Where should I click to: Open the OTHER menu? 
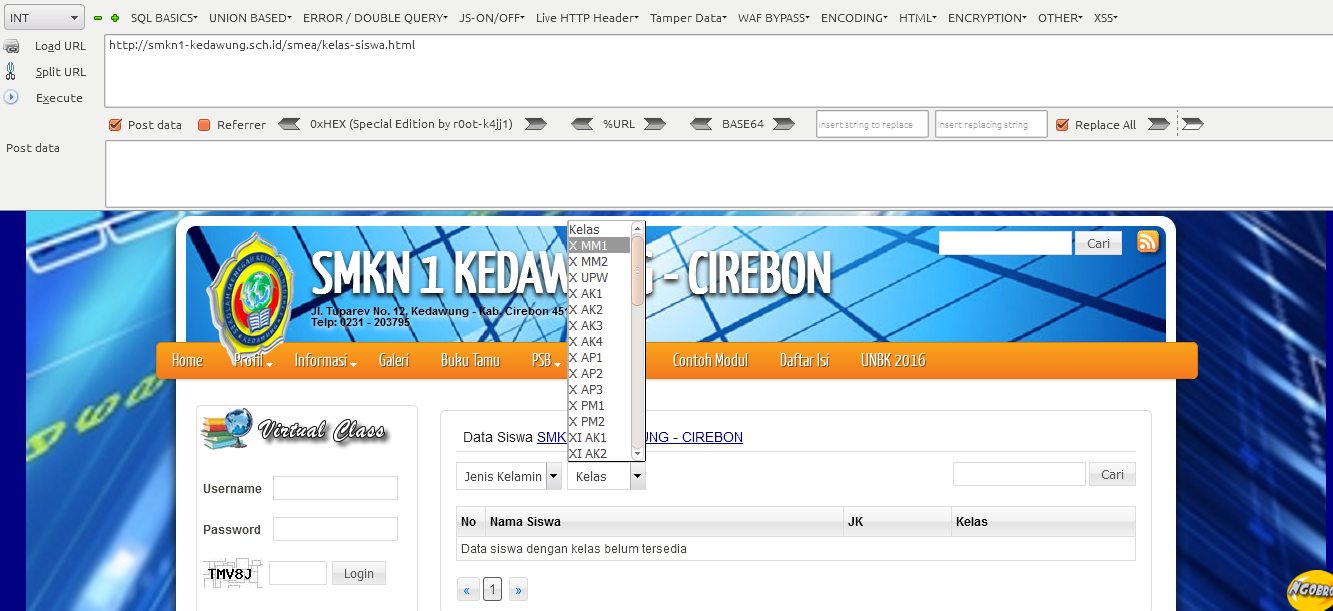1061,18
